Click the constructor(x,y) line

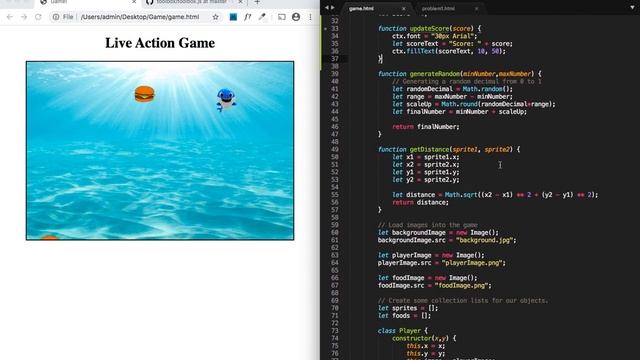click(x=424, y=338)
